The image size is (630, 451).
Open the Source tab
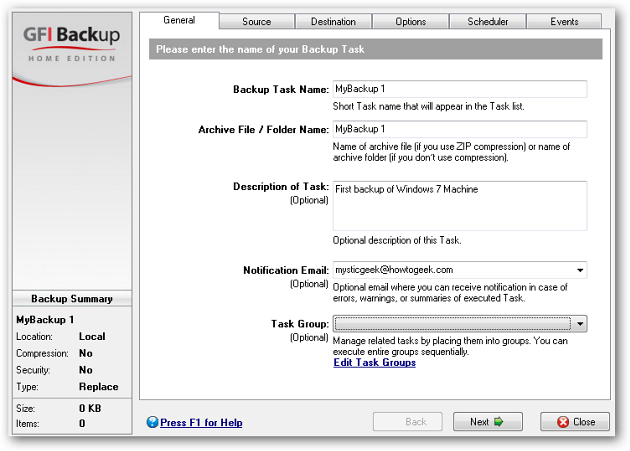pos(257,22)
